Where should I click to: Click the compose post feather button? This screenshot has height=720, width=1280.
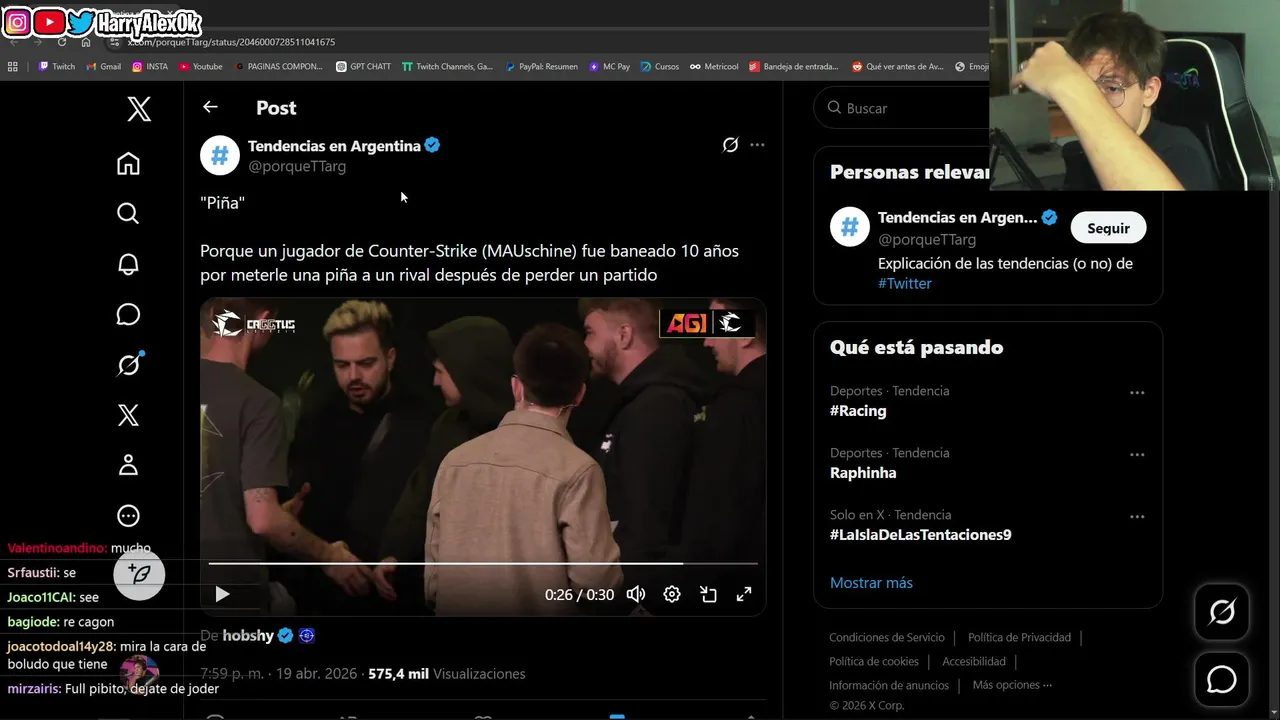pyautogui.click(x=139, y=574)
